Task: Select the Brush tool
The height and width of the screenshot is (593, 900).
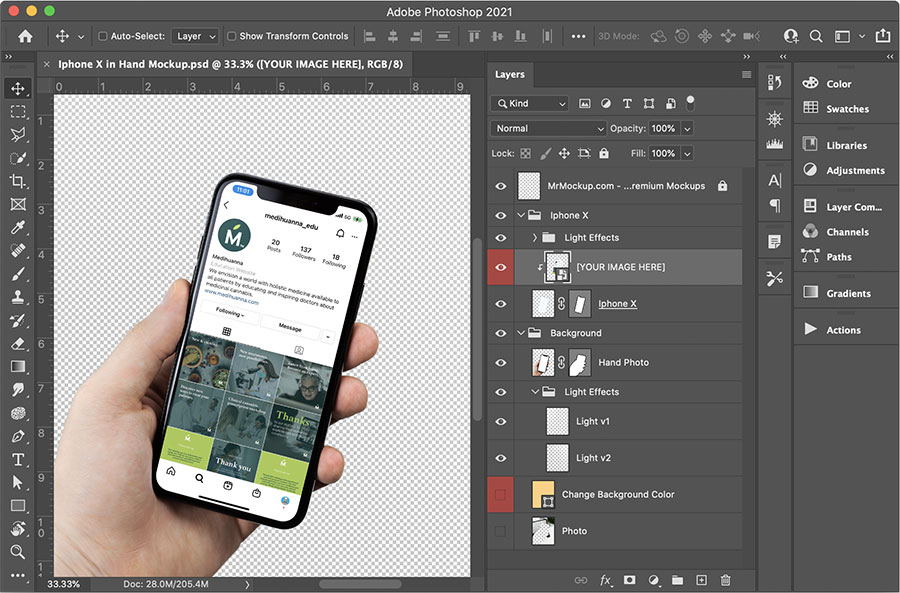Action: click(18, 274)
